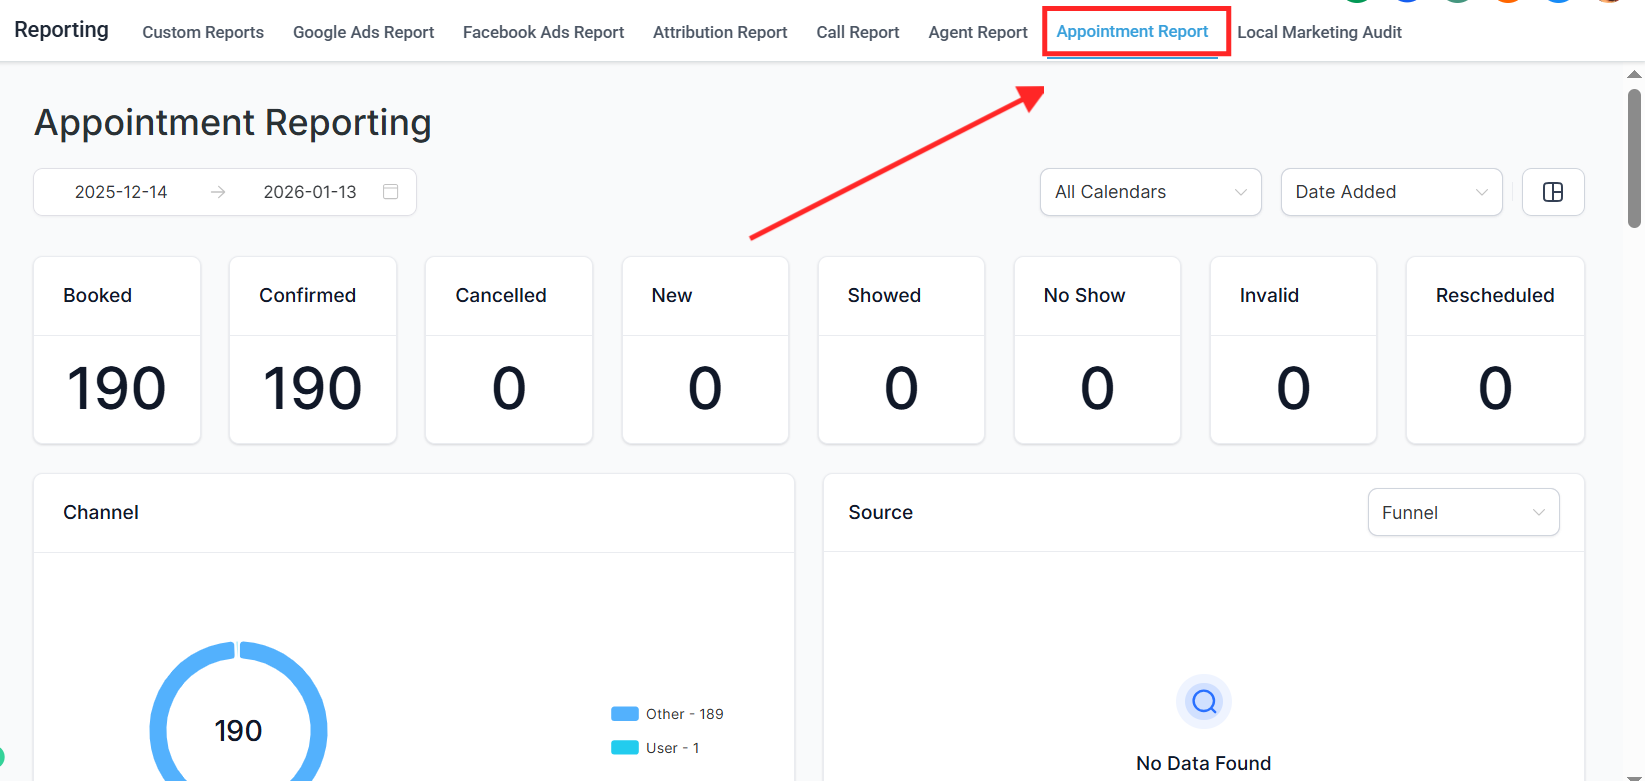The width and height of the screenshot is (1645, 781).
Task: Click the arrow icon between the two dates
Action: (218, 192)
